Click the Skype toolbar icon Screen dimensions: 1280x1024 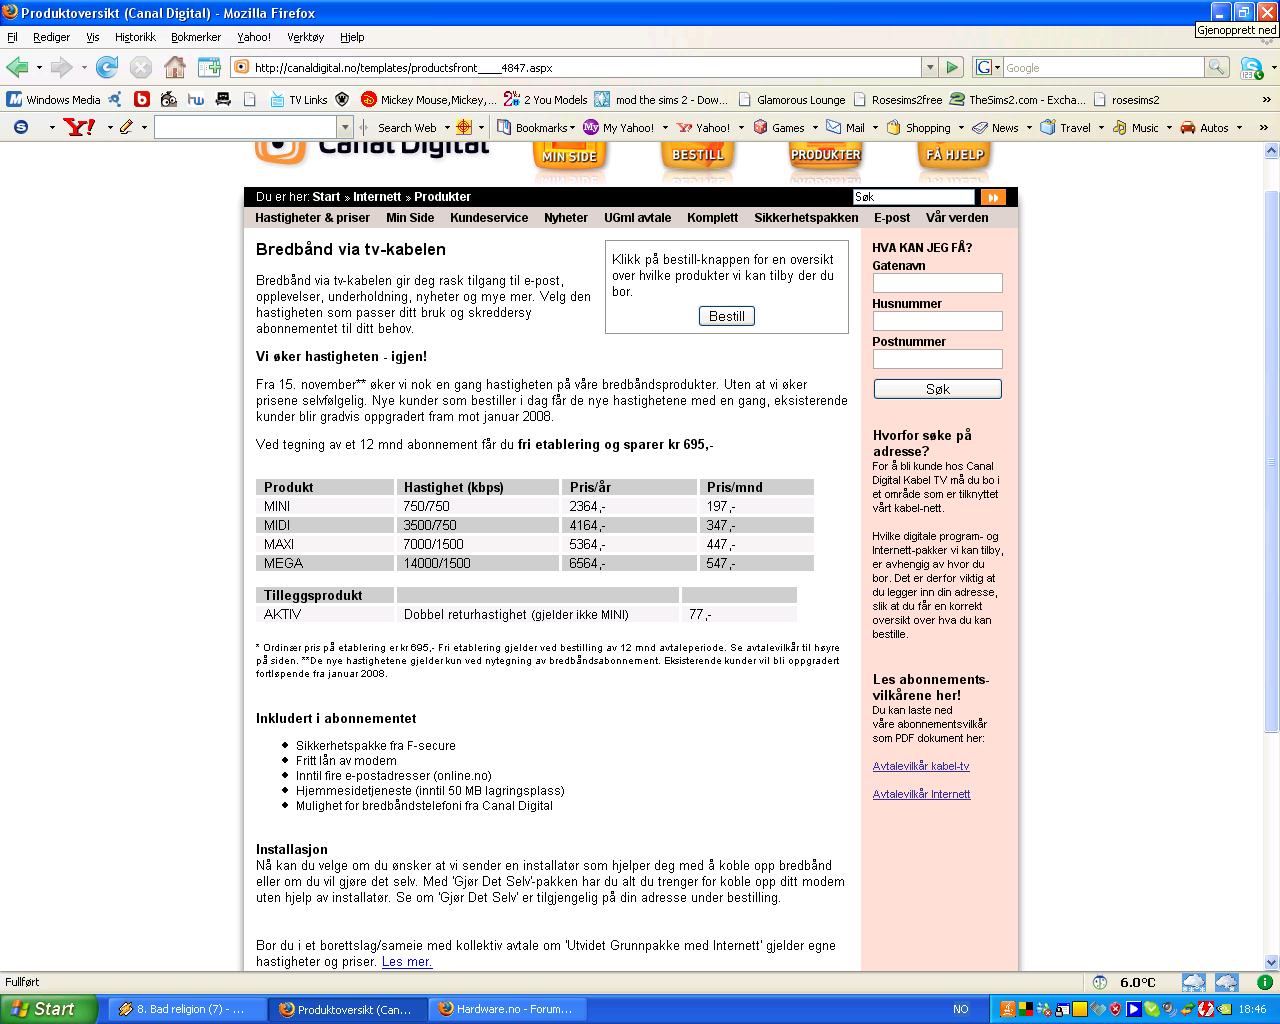pos(1250,68)
